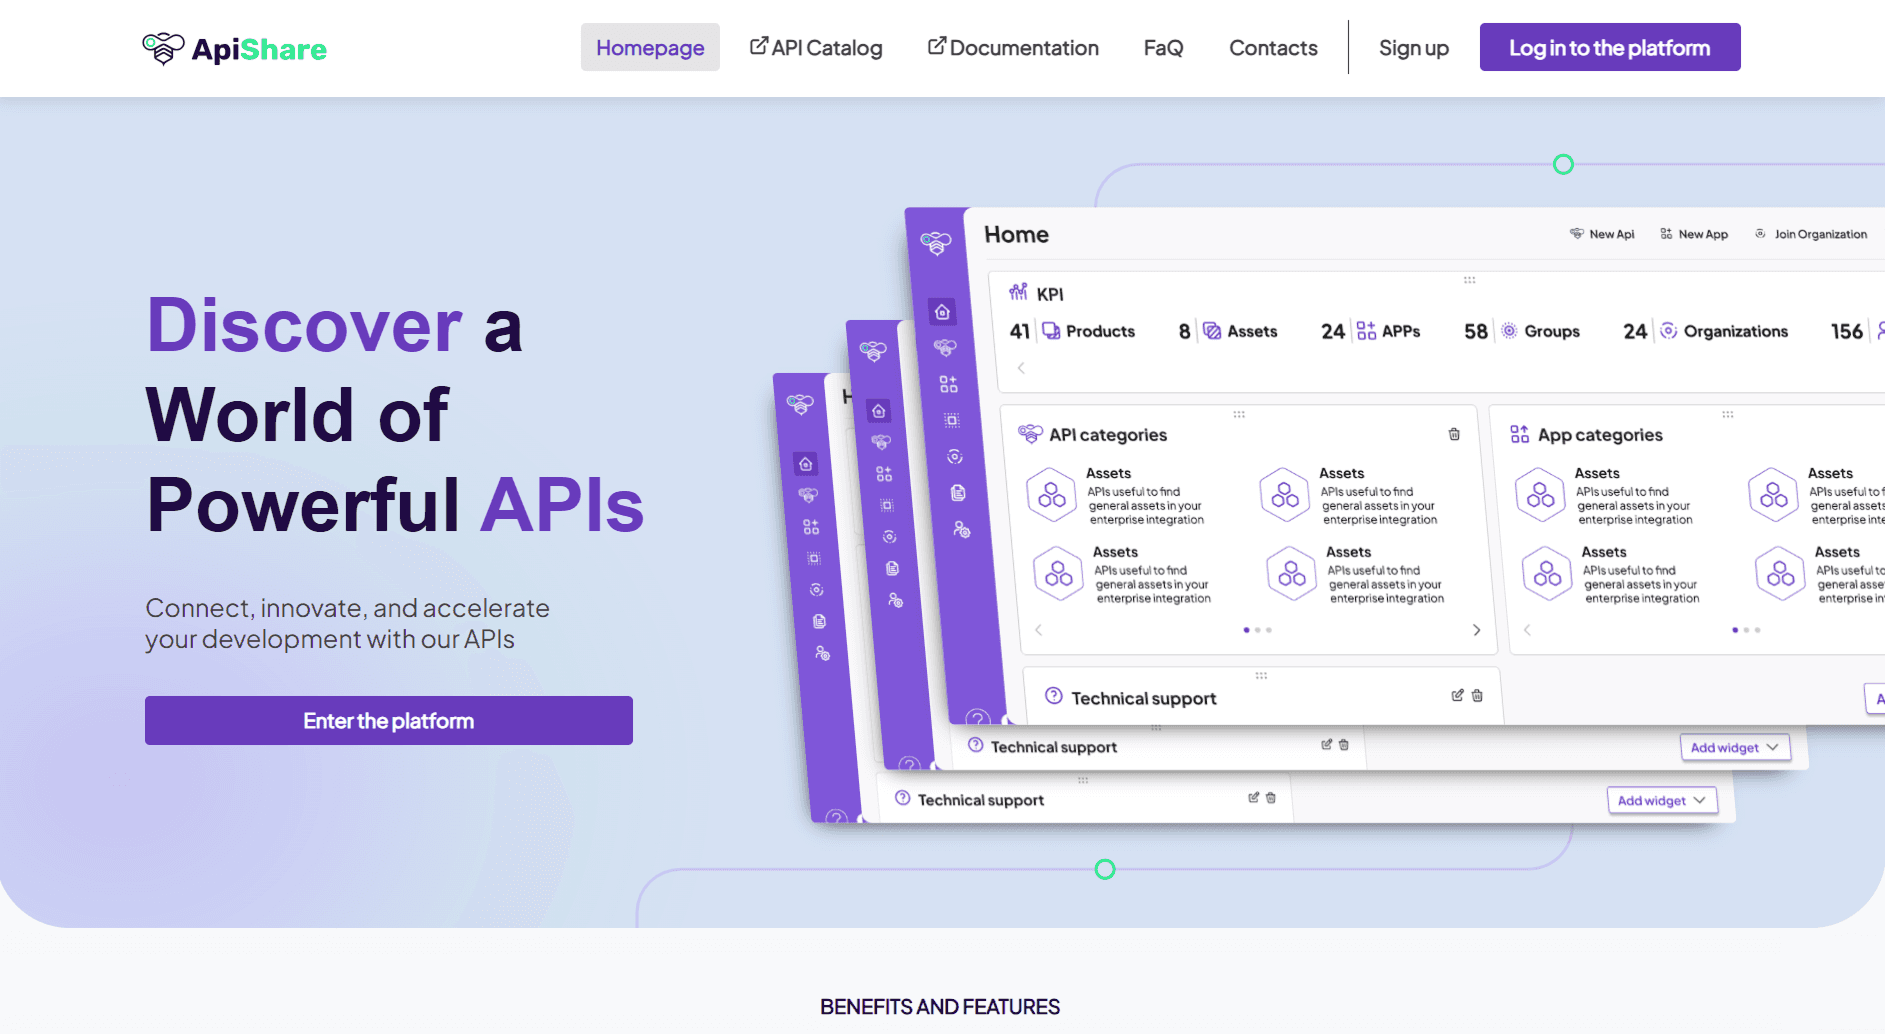1885x1034 pixels.
Task: Click New App in the front dashboard
Action: click(1694, 234)
